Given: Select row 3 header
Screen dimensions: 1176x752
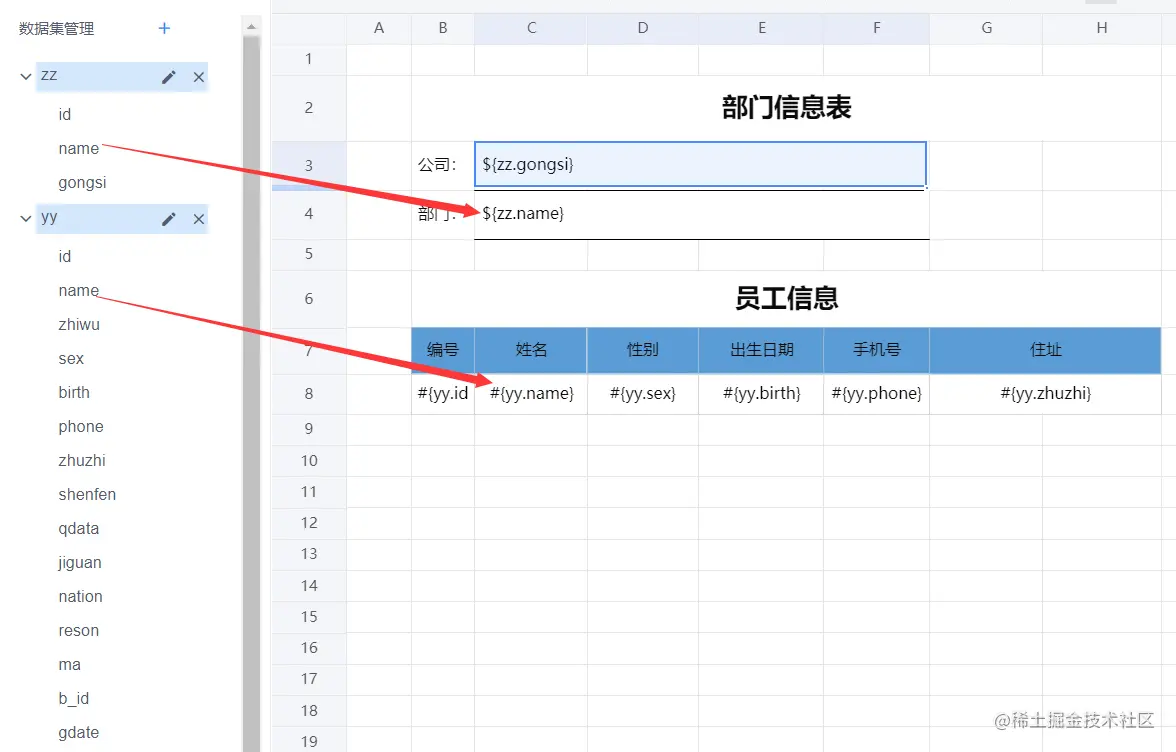Looking at the screenshot, I should [x=308, y=165].
